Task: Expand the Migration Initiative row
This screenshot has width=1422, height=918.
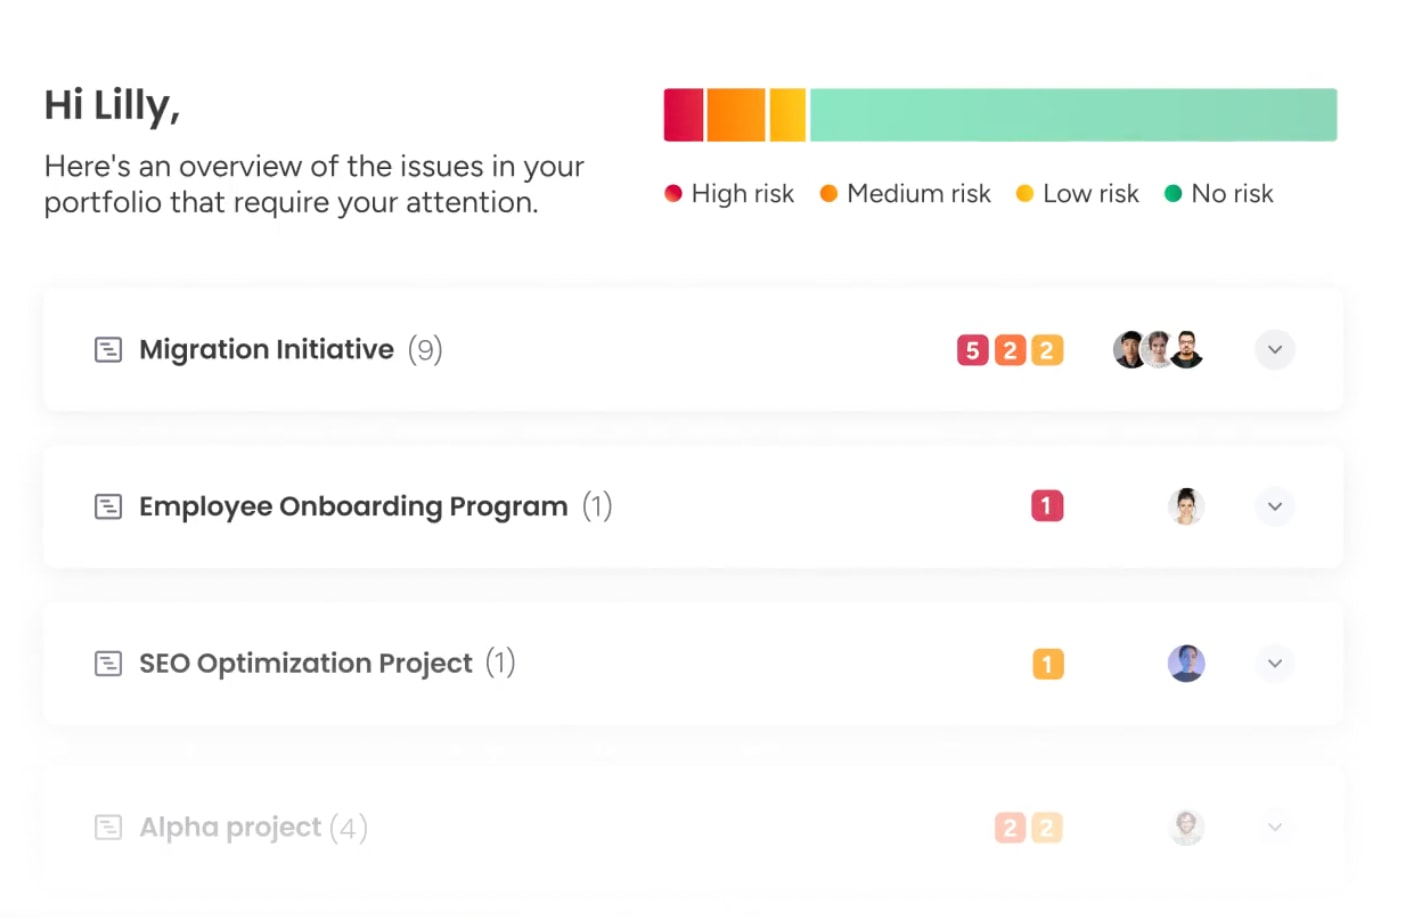Action: click(1274, 349)
